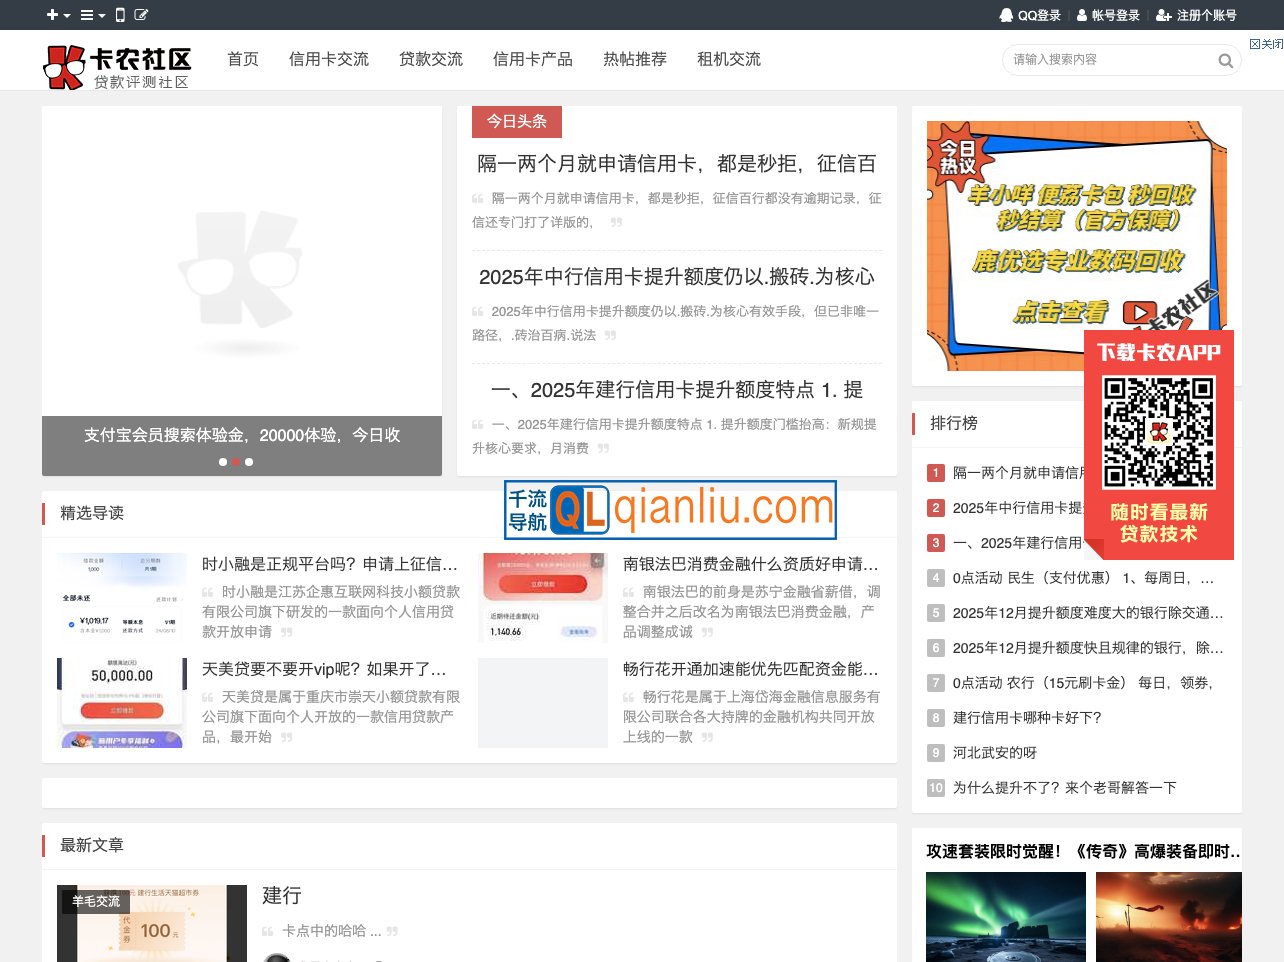Click the post-edit pencil icon in top bar

pos(140,15)
